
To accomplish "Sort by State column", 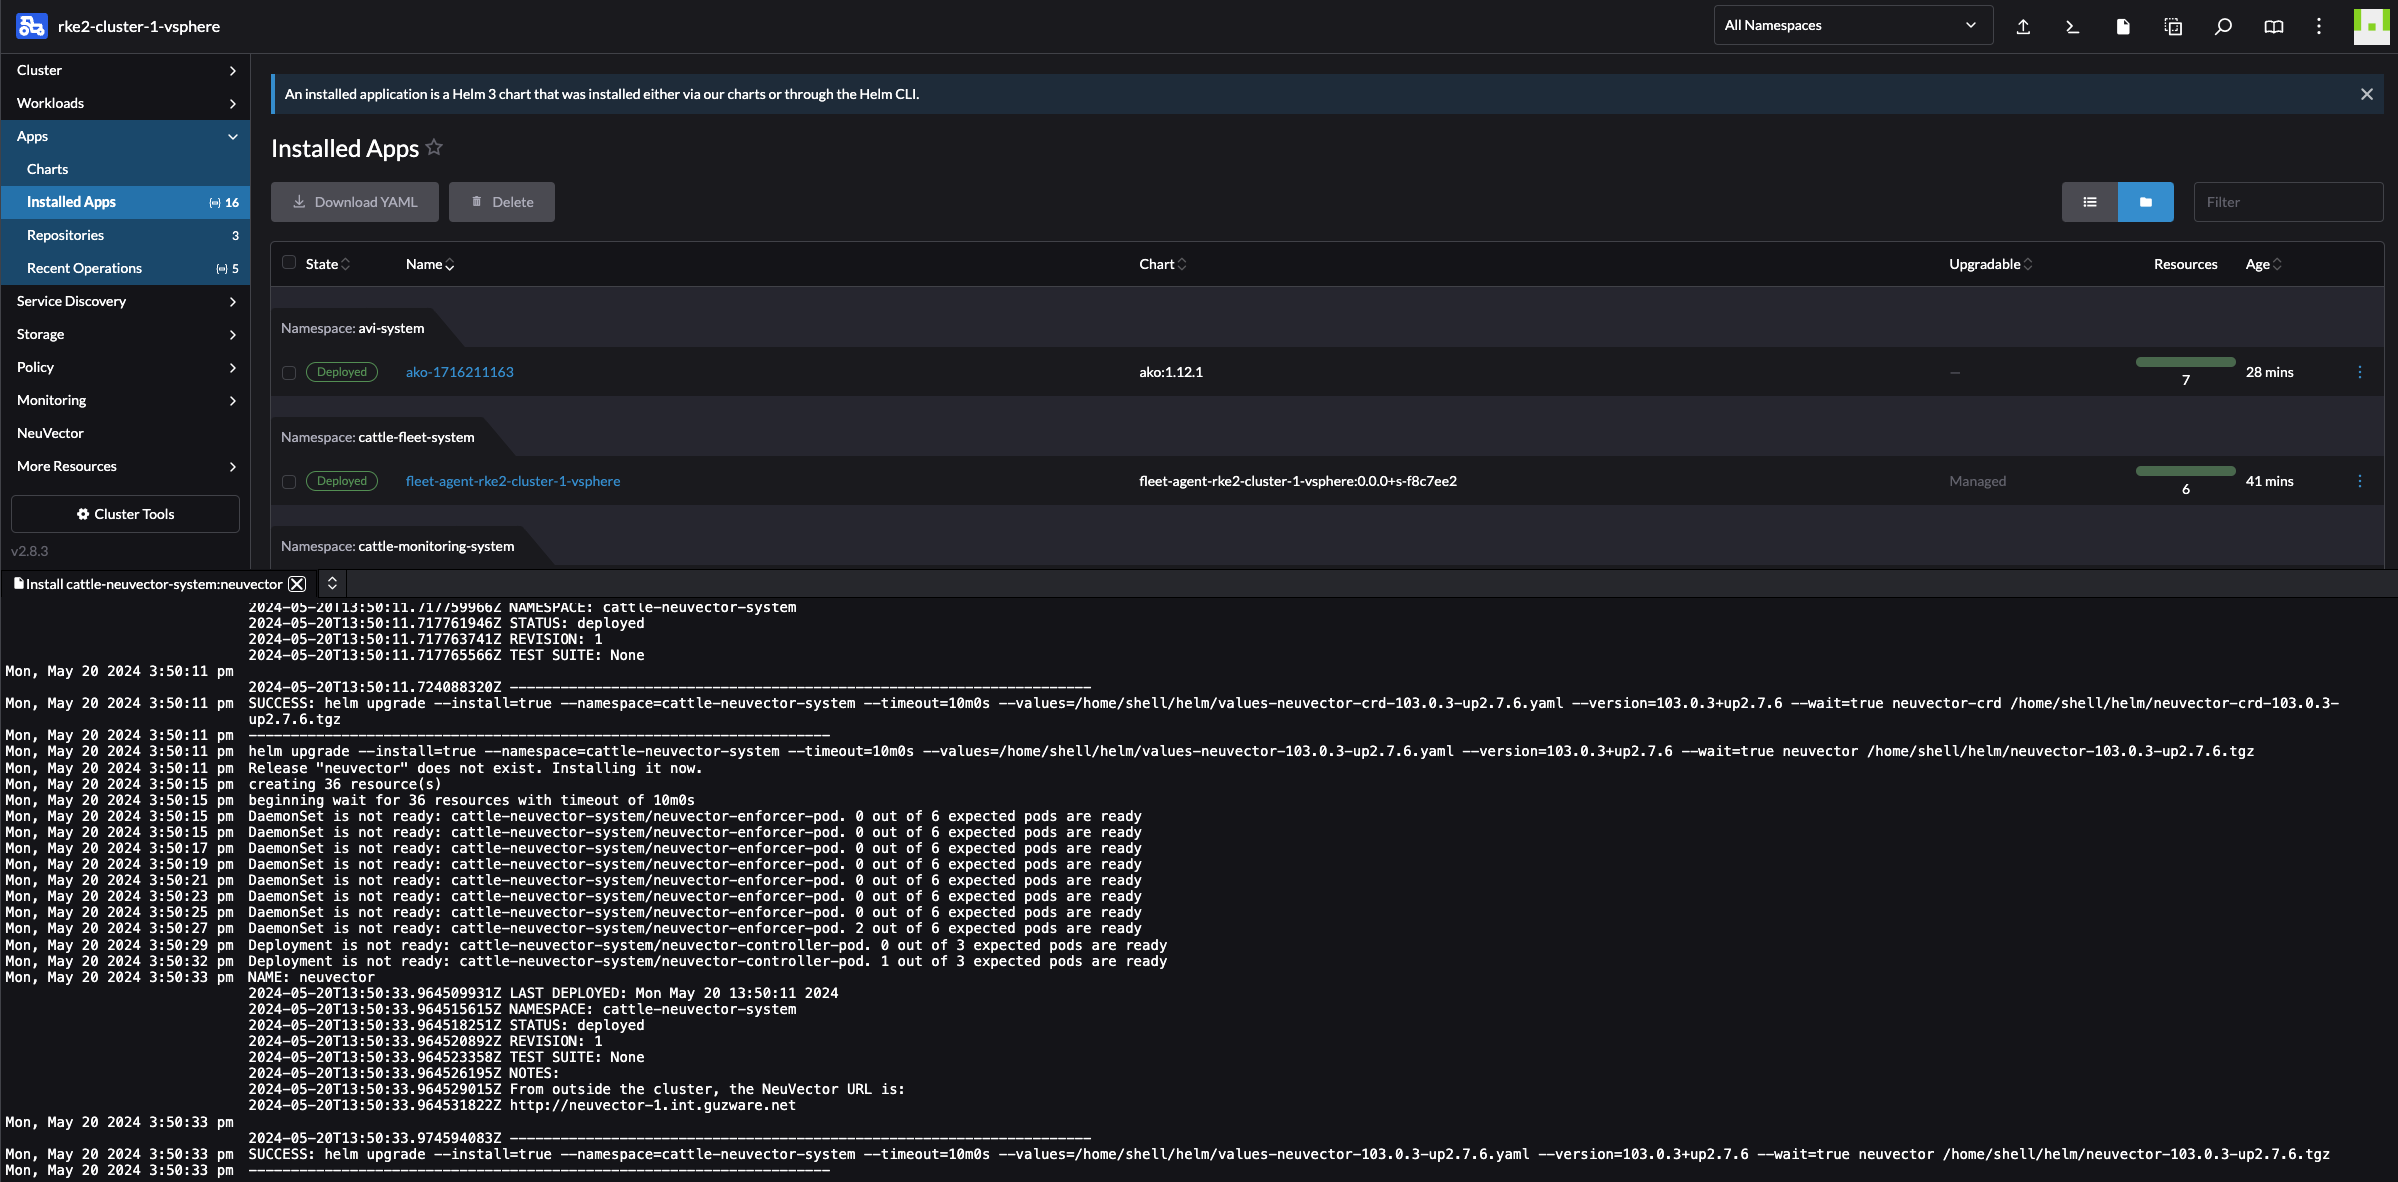I will (328, 264).
